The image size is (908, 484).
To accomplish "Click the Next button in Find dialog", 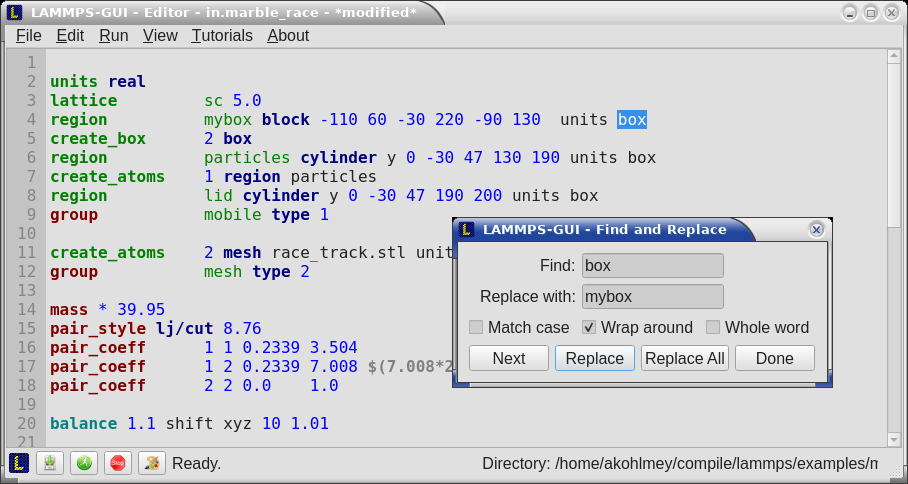I will tap(508, 358).
